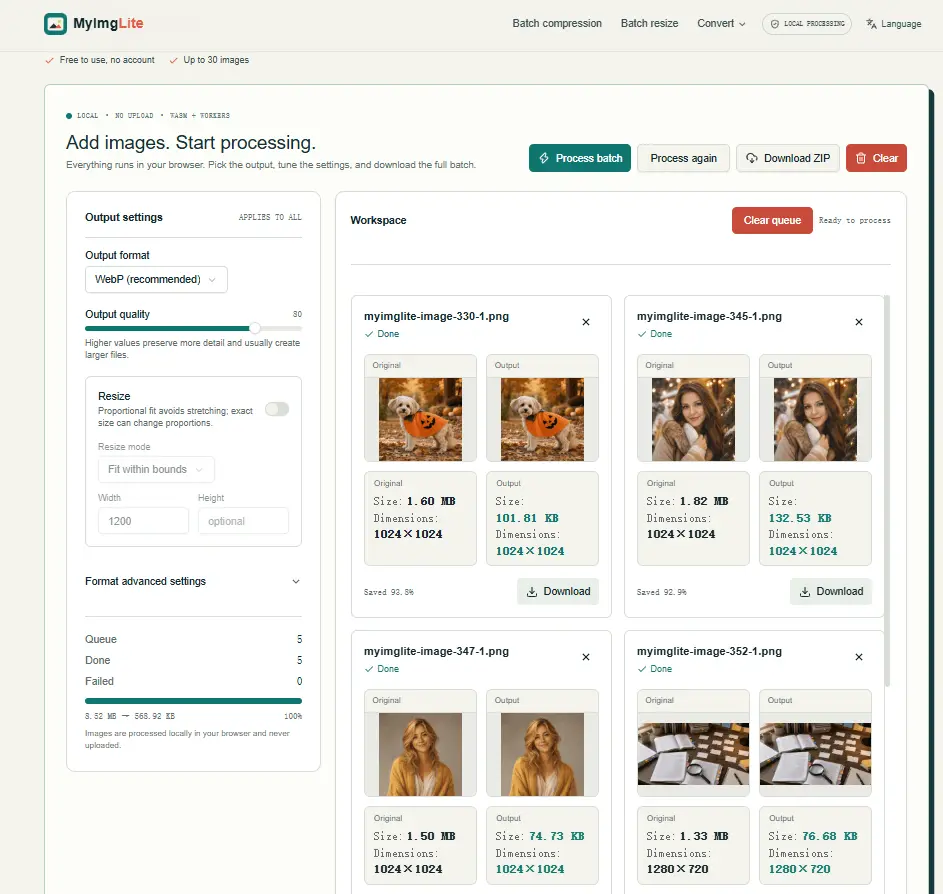
Task: Click original woman thumbnail of image-345-1
Action: 693,420
